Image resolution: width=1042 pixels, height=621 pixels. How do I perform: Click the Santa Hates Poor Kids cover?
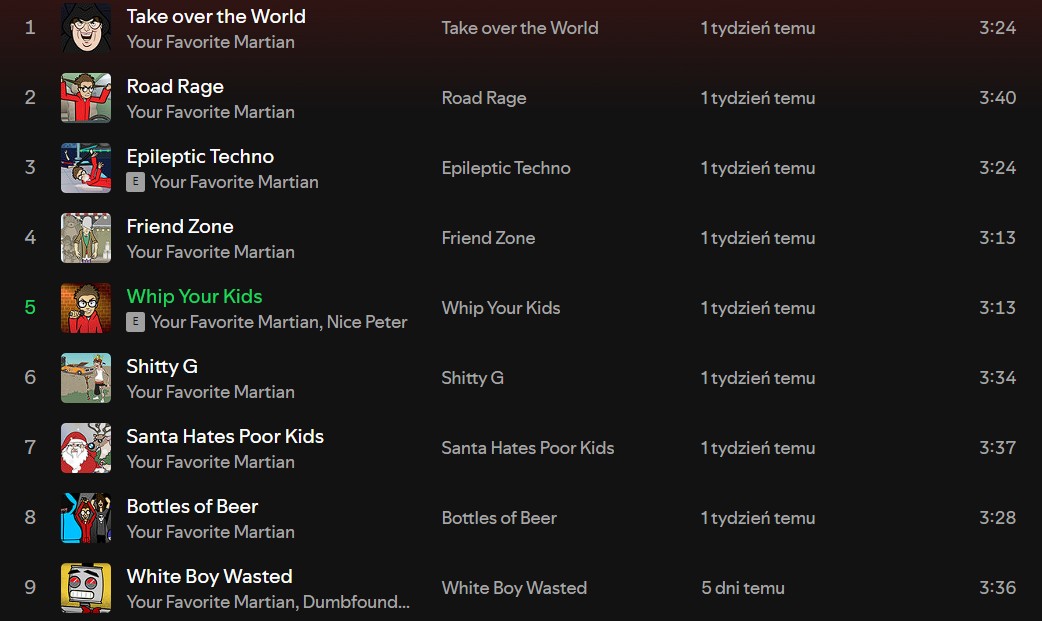pyautogui.click(x=86, y=448)
